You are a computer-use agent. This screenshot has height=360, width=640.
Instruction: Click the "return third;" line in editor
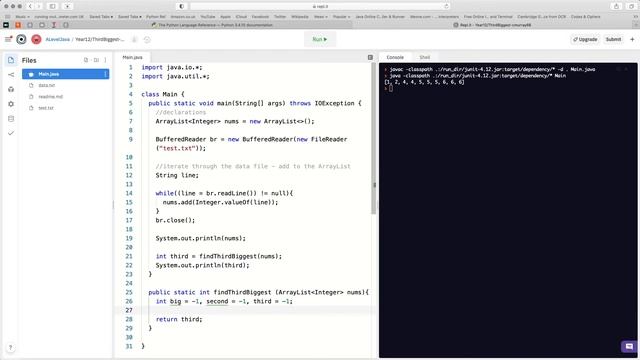pyautogui.click(x=179, y=319)
